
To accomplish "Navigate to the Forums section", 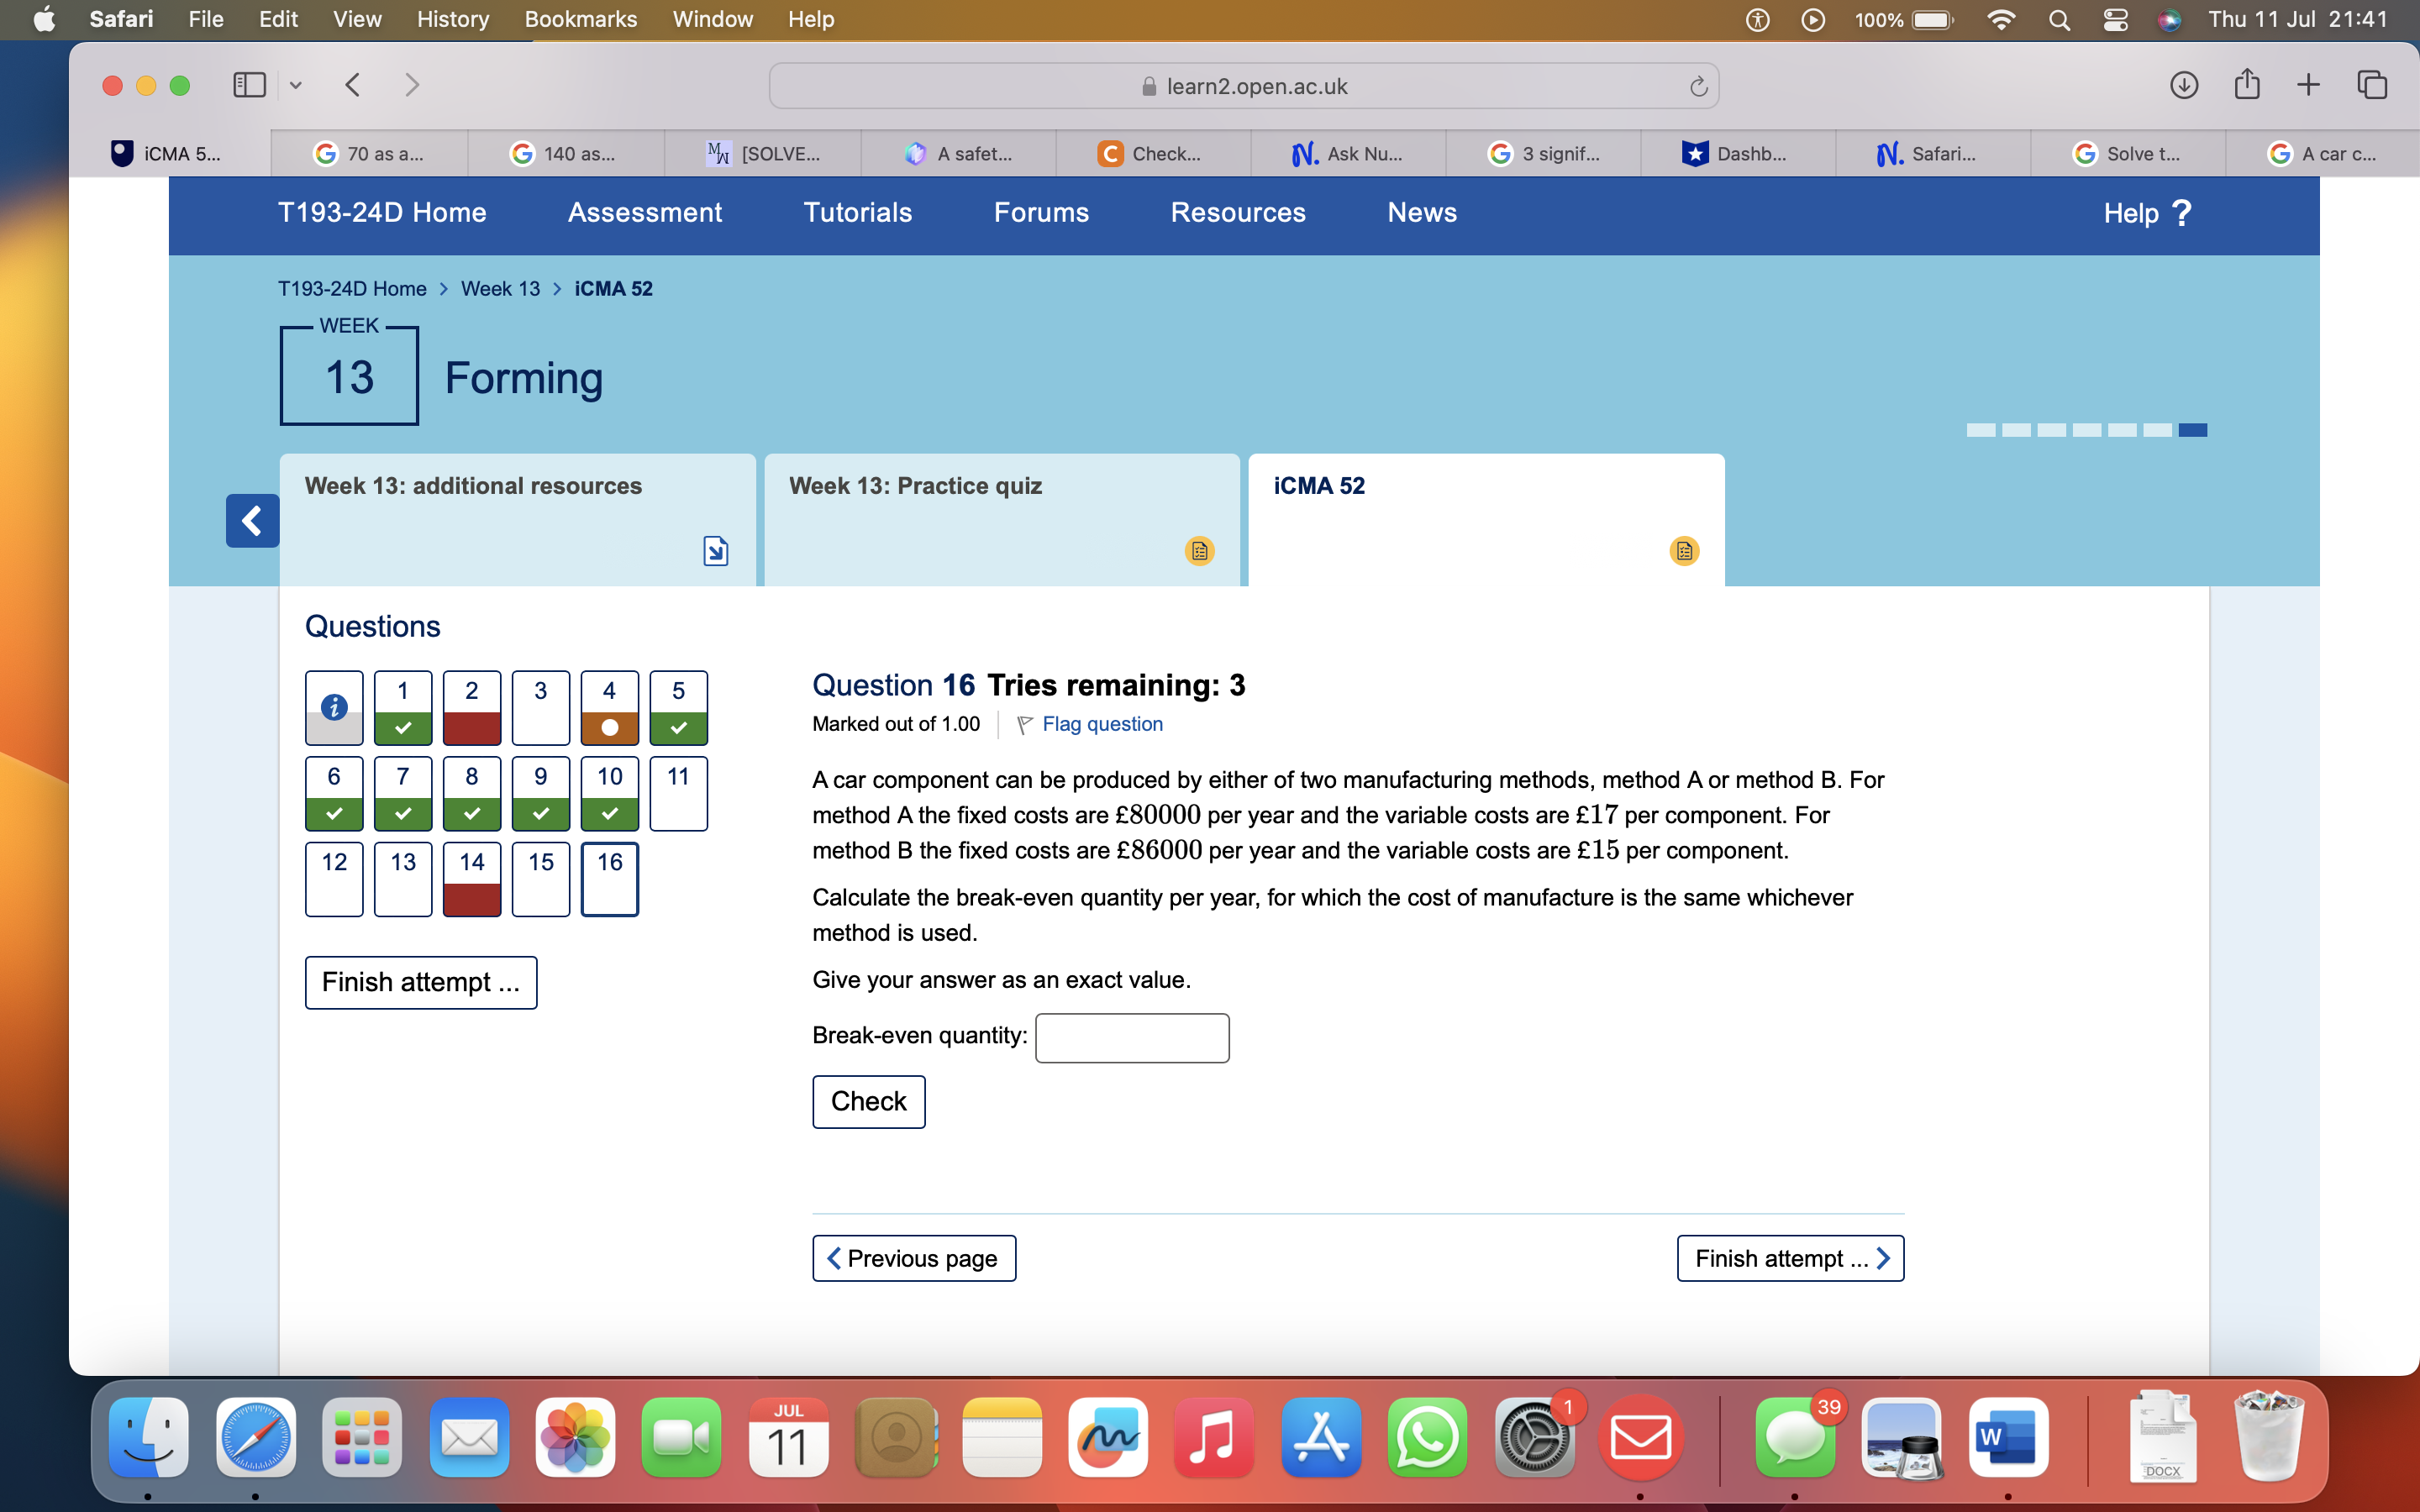I will (x=1041, y=212).
